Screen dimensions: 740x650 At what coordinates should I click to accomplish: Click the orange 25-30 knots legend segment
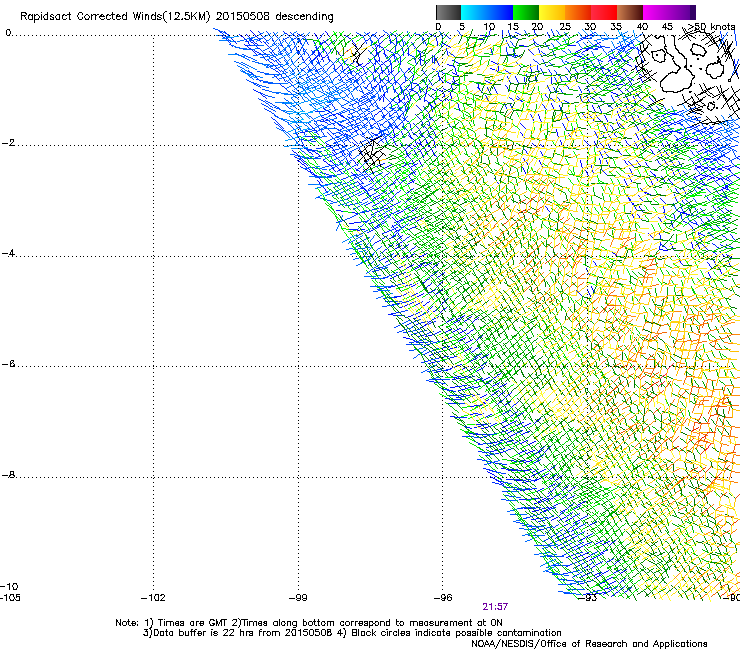click(x=578, y=12)
